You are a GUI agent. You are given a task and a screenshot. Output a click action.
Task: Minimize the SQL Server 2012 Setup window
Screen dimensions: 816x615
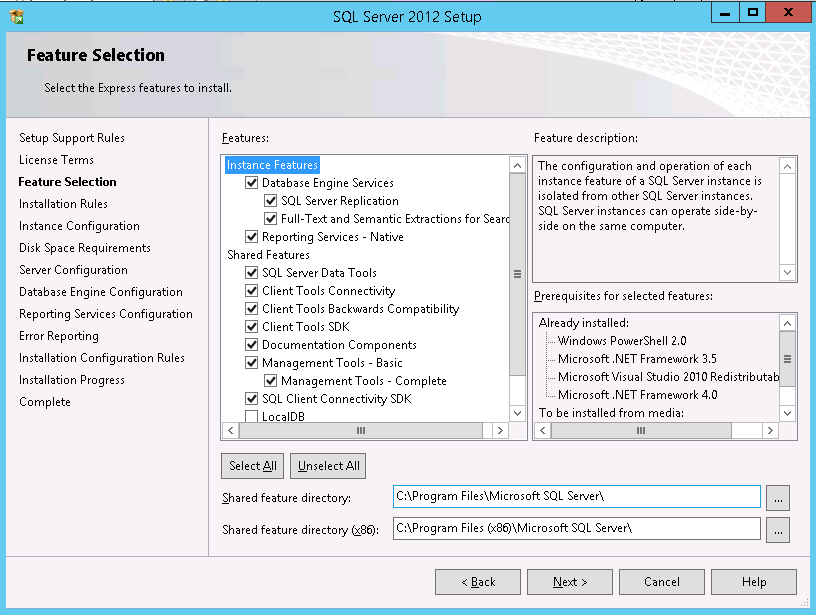point(725,12)
